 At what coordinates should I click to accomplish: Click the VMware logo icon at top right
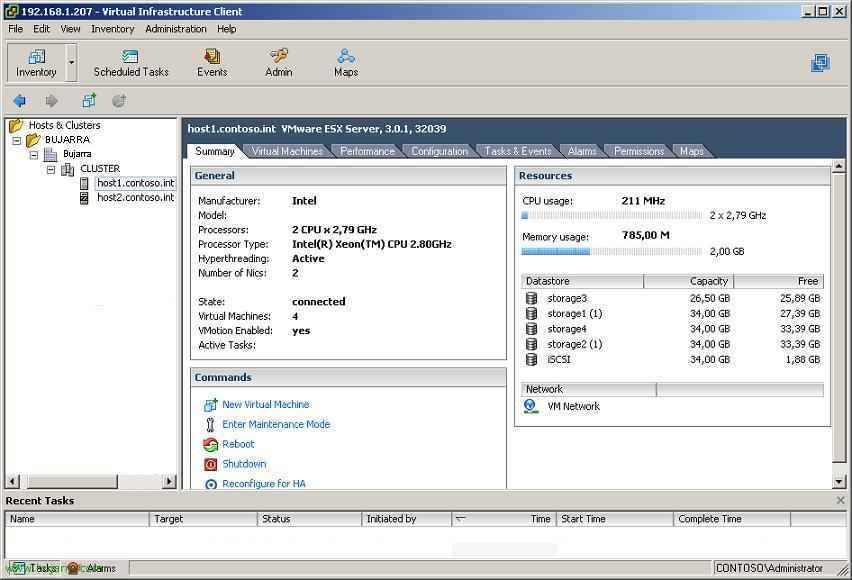pos(820,63)
